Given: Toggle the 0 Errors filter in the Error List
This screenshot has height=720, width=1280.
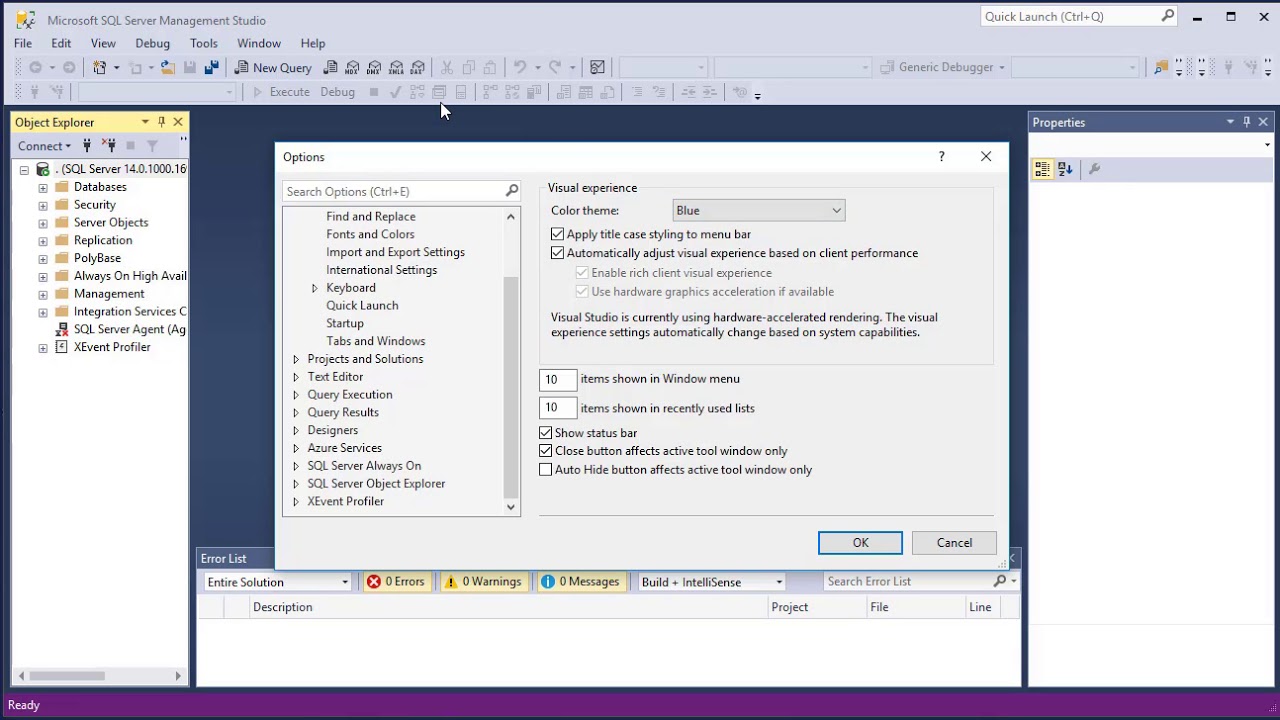Looking at the screenshot, I should (396, 581).
